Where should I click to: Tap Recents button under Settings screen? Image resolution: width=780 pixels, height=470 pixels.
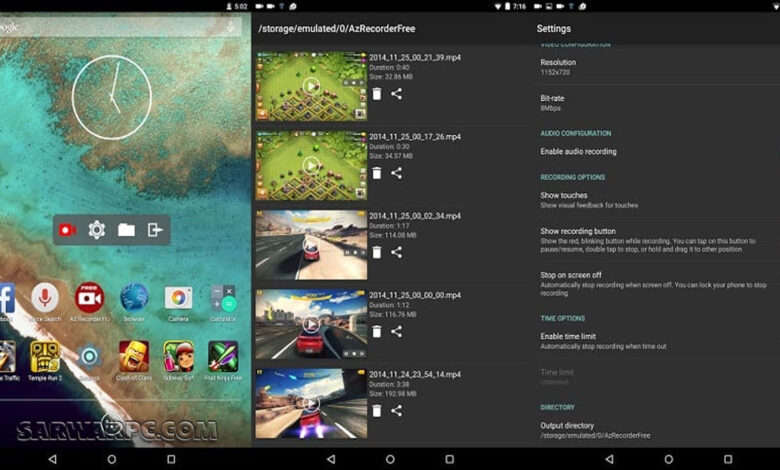[x=728, y=459]
